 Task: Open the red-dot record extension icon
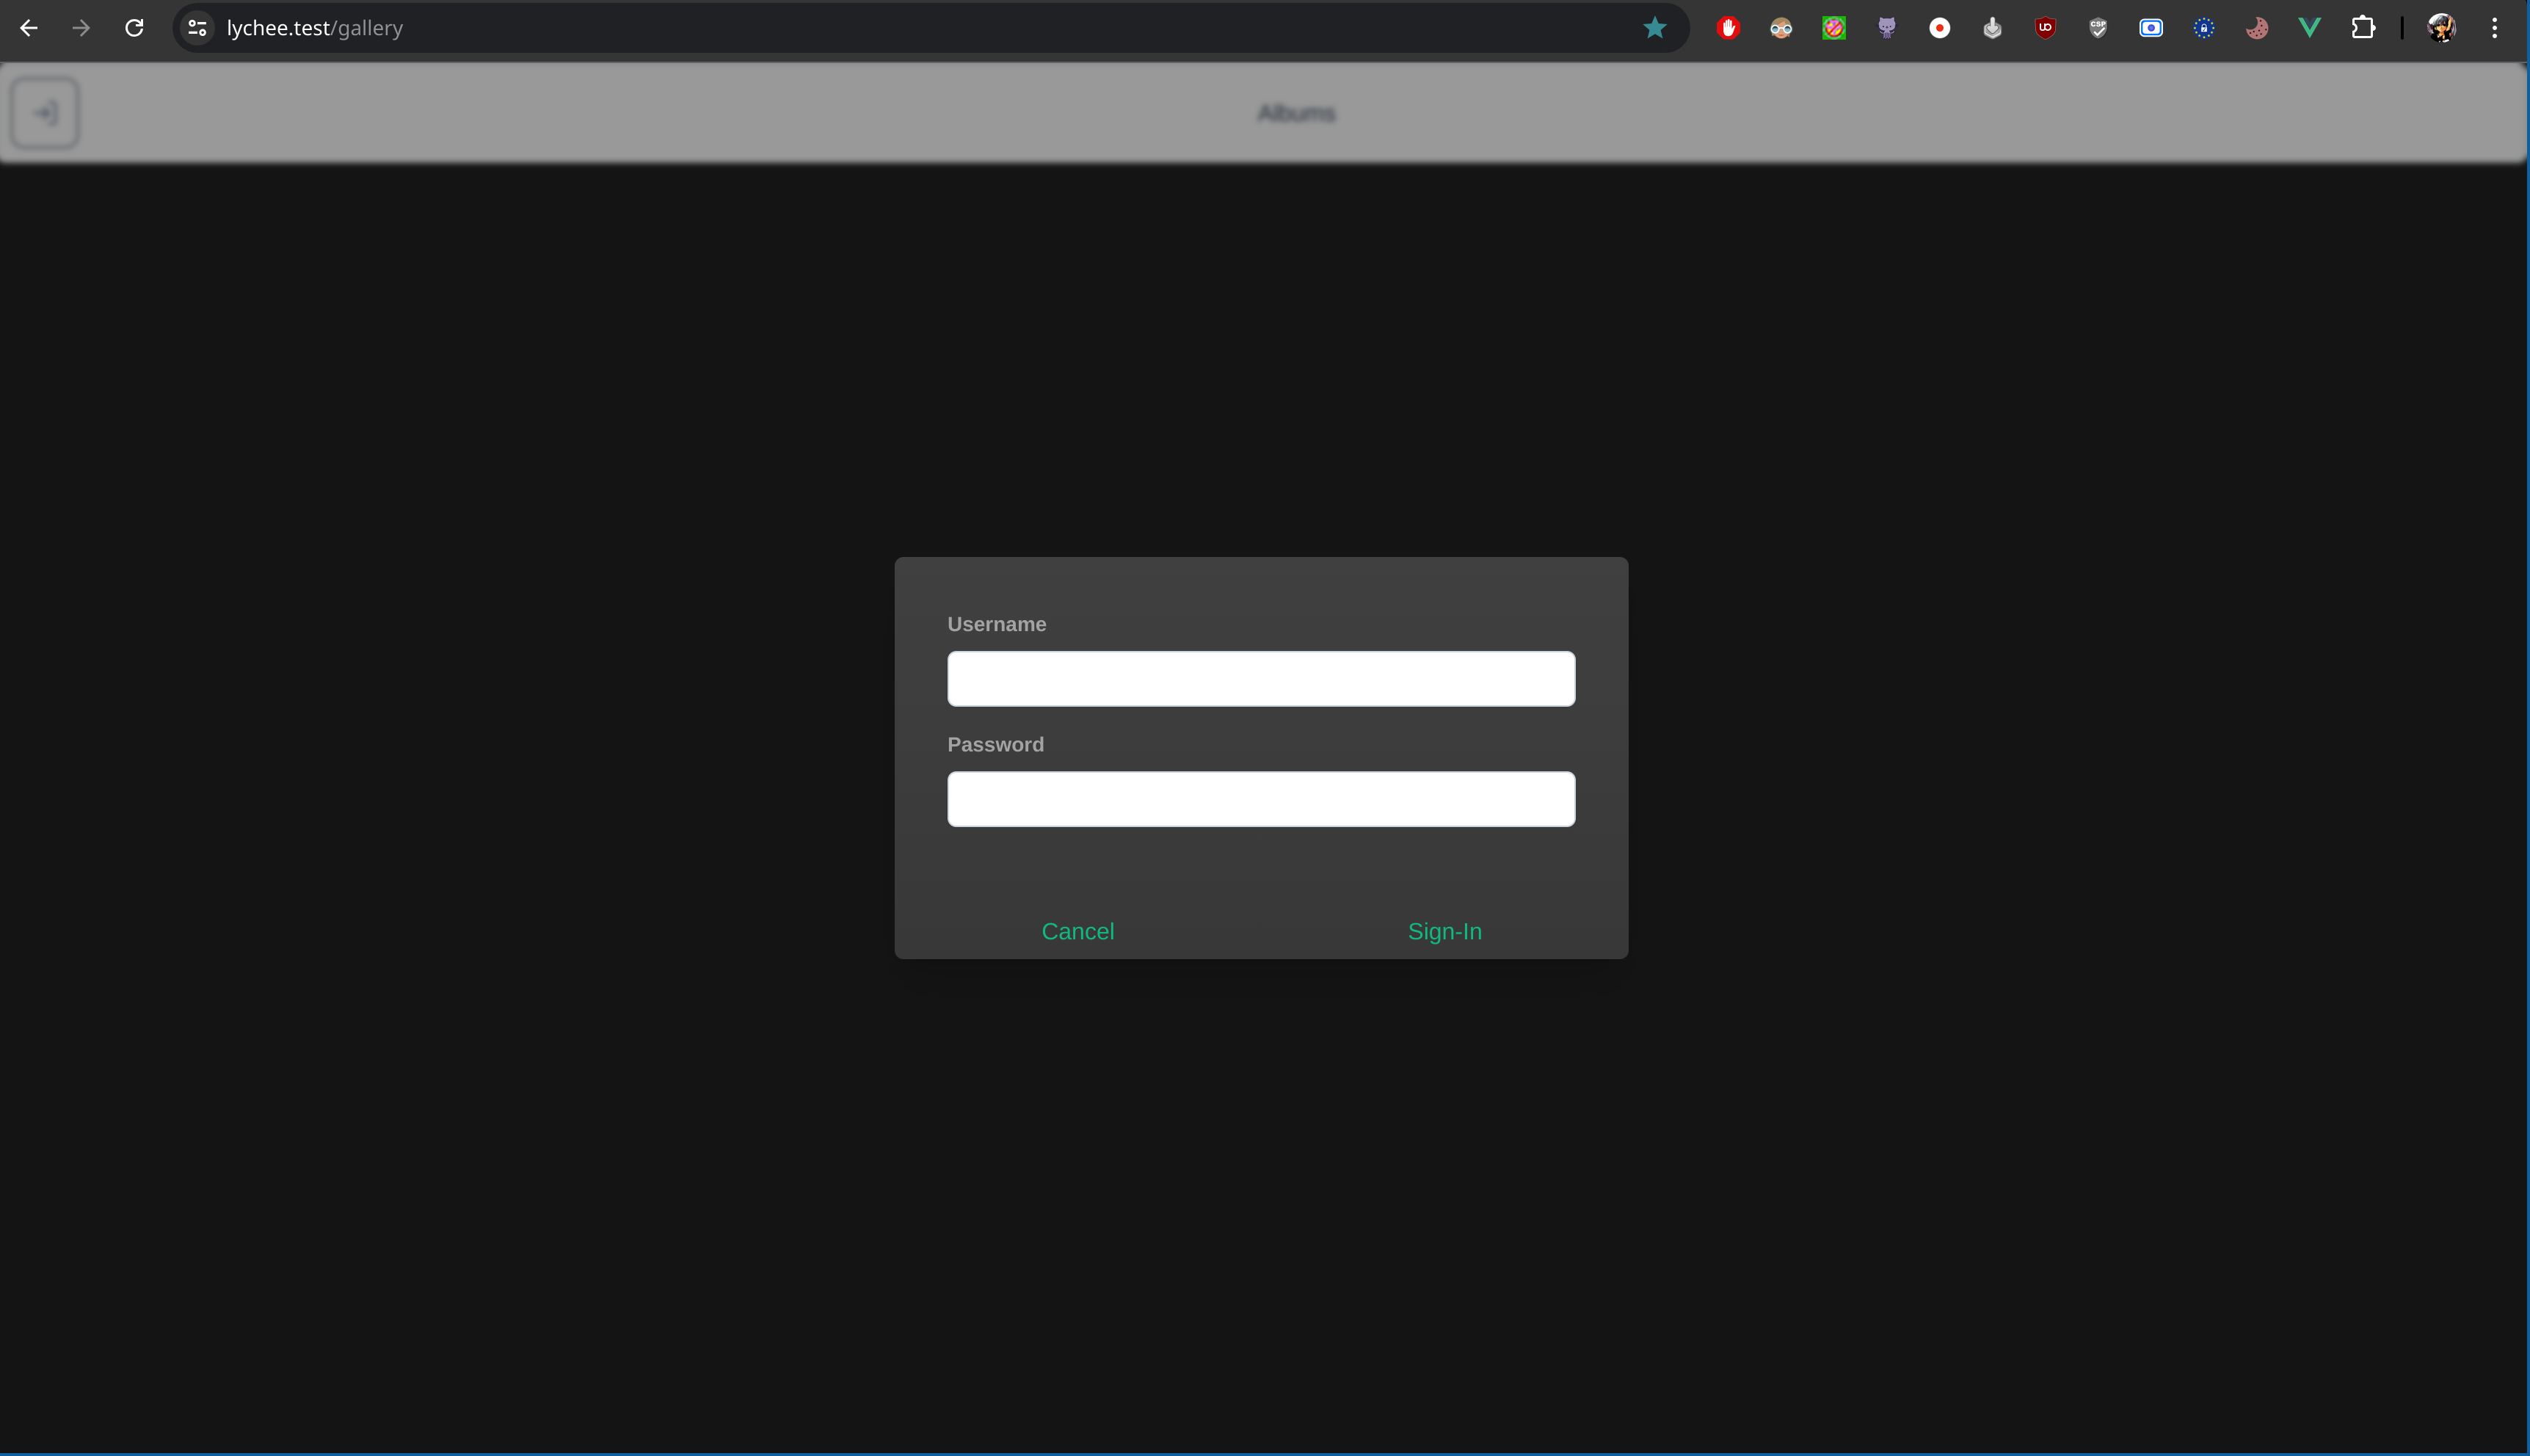click(x=1940, y=28)
